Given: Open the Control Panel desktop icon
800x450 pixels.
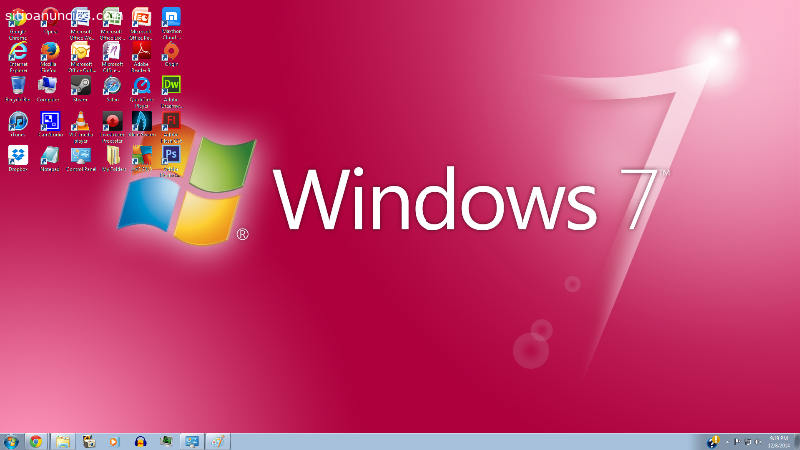Looking at the screenshot, I should pos(81,159).
